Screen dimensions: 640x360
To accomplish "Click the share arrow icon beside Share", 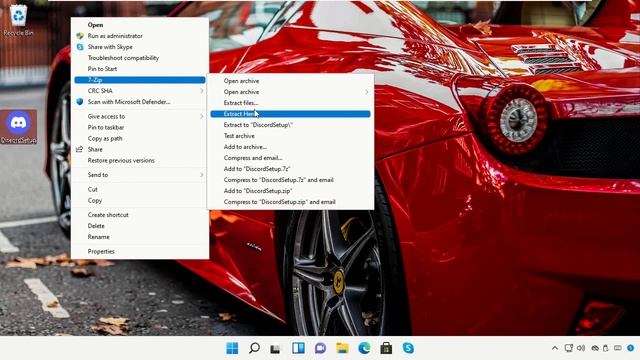I will pyautogui.click(x=80, y=149).
